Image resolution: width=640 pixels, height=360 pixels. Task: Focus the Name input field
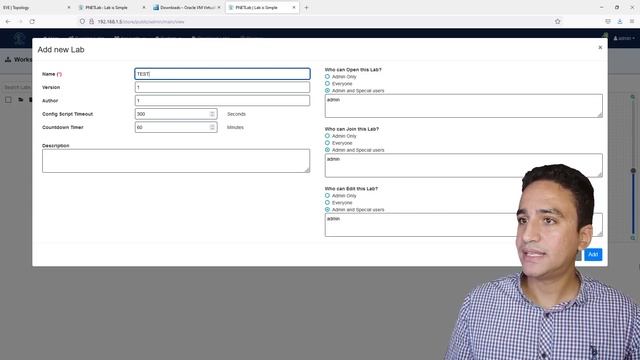[222, 74]
